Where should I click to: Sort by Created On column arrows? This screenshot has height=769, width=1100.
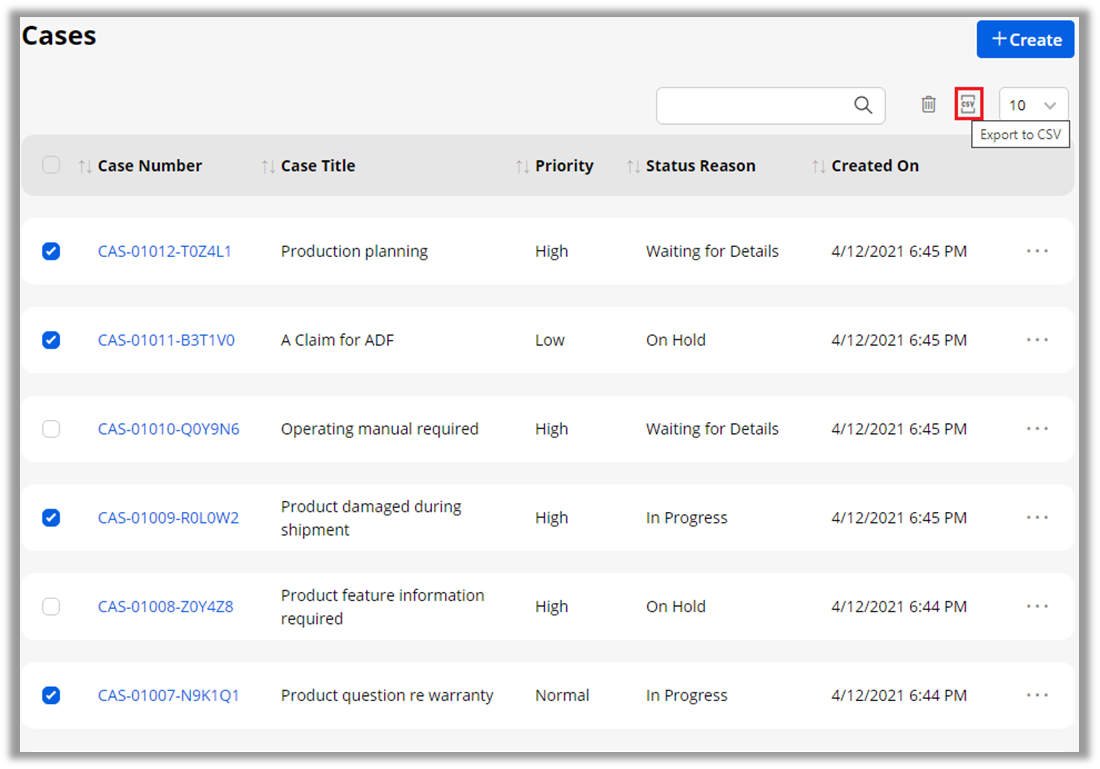pyautogui.click(x=819, y=166)
